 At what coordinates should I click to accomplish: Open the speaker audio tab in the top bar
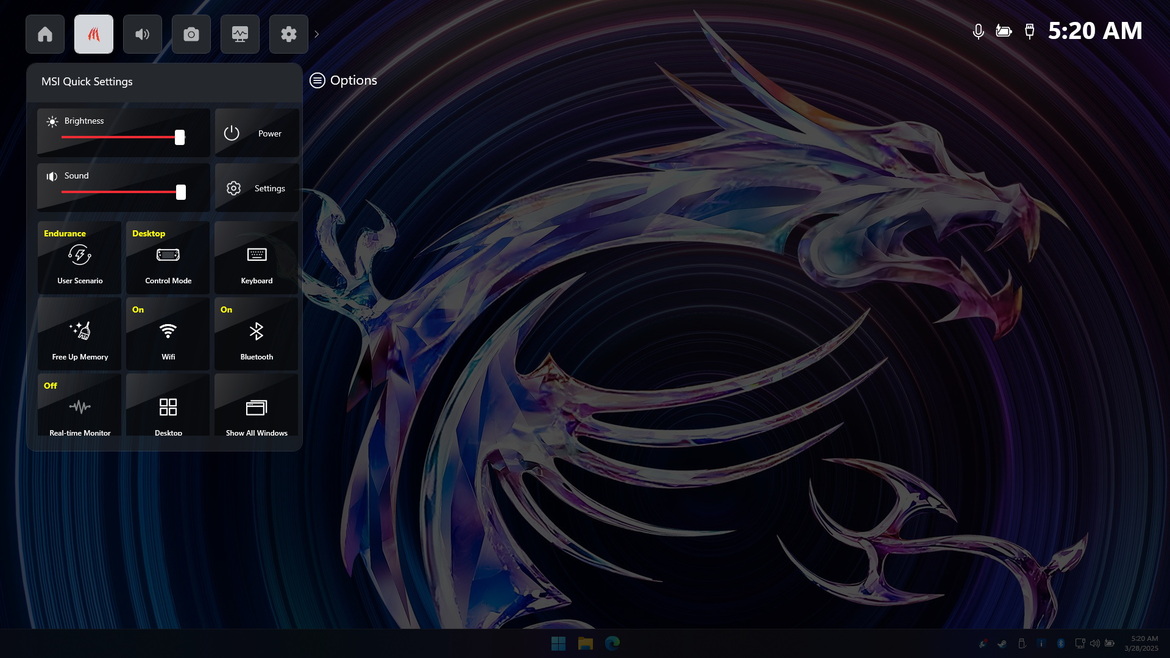[143, 34]
